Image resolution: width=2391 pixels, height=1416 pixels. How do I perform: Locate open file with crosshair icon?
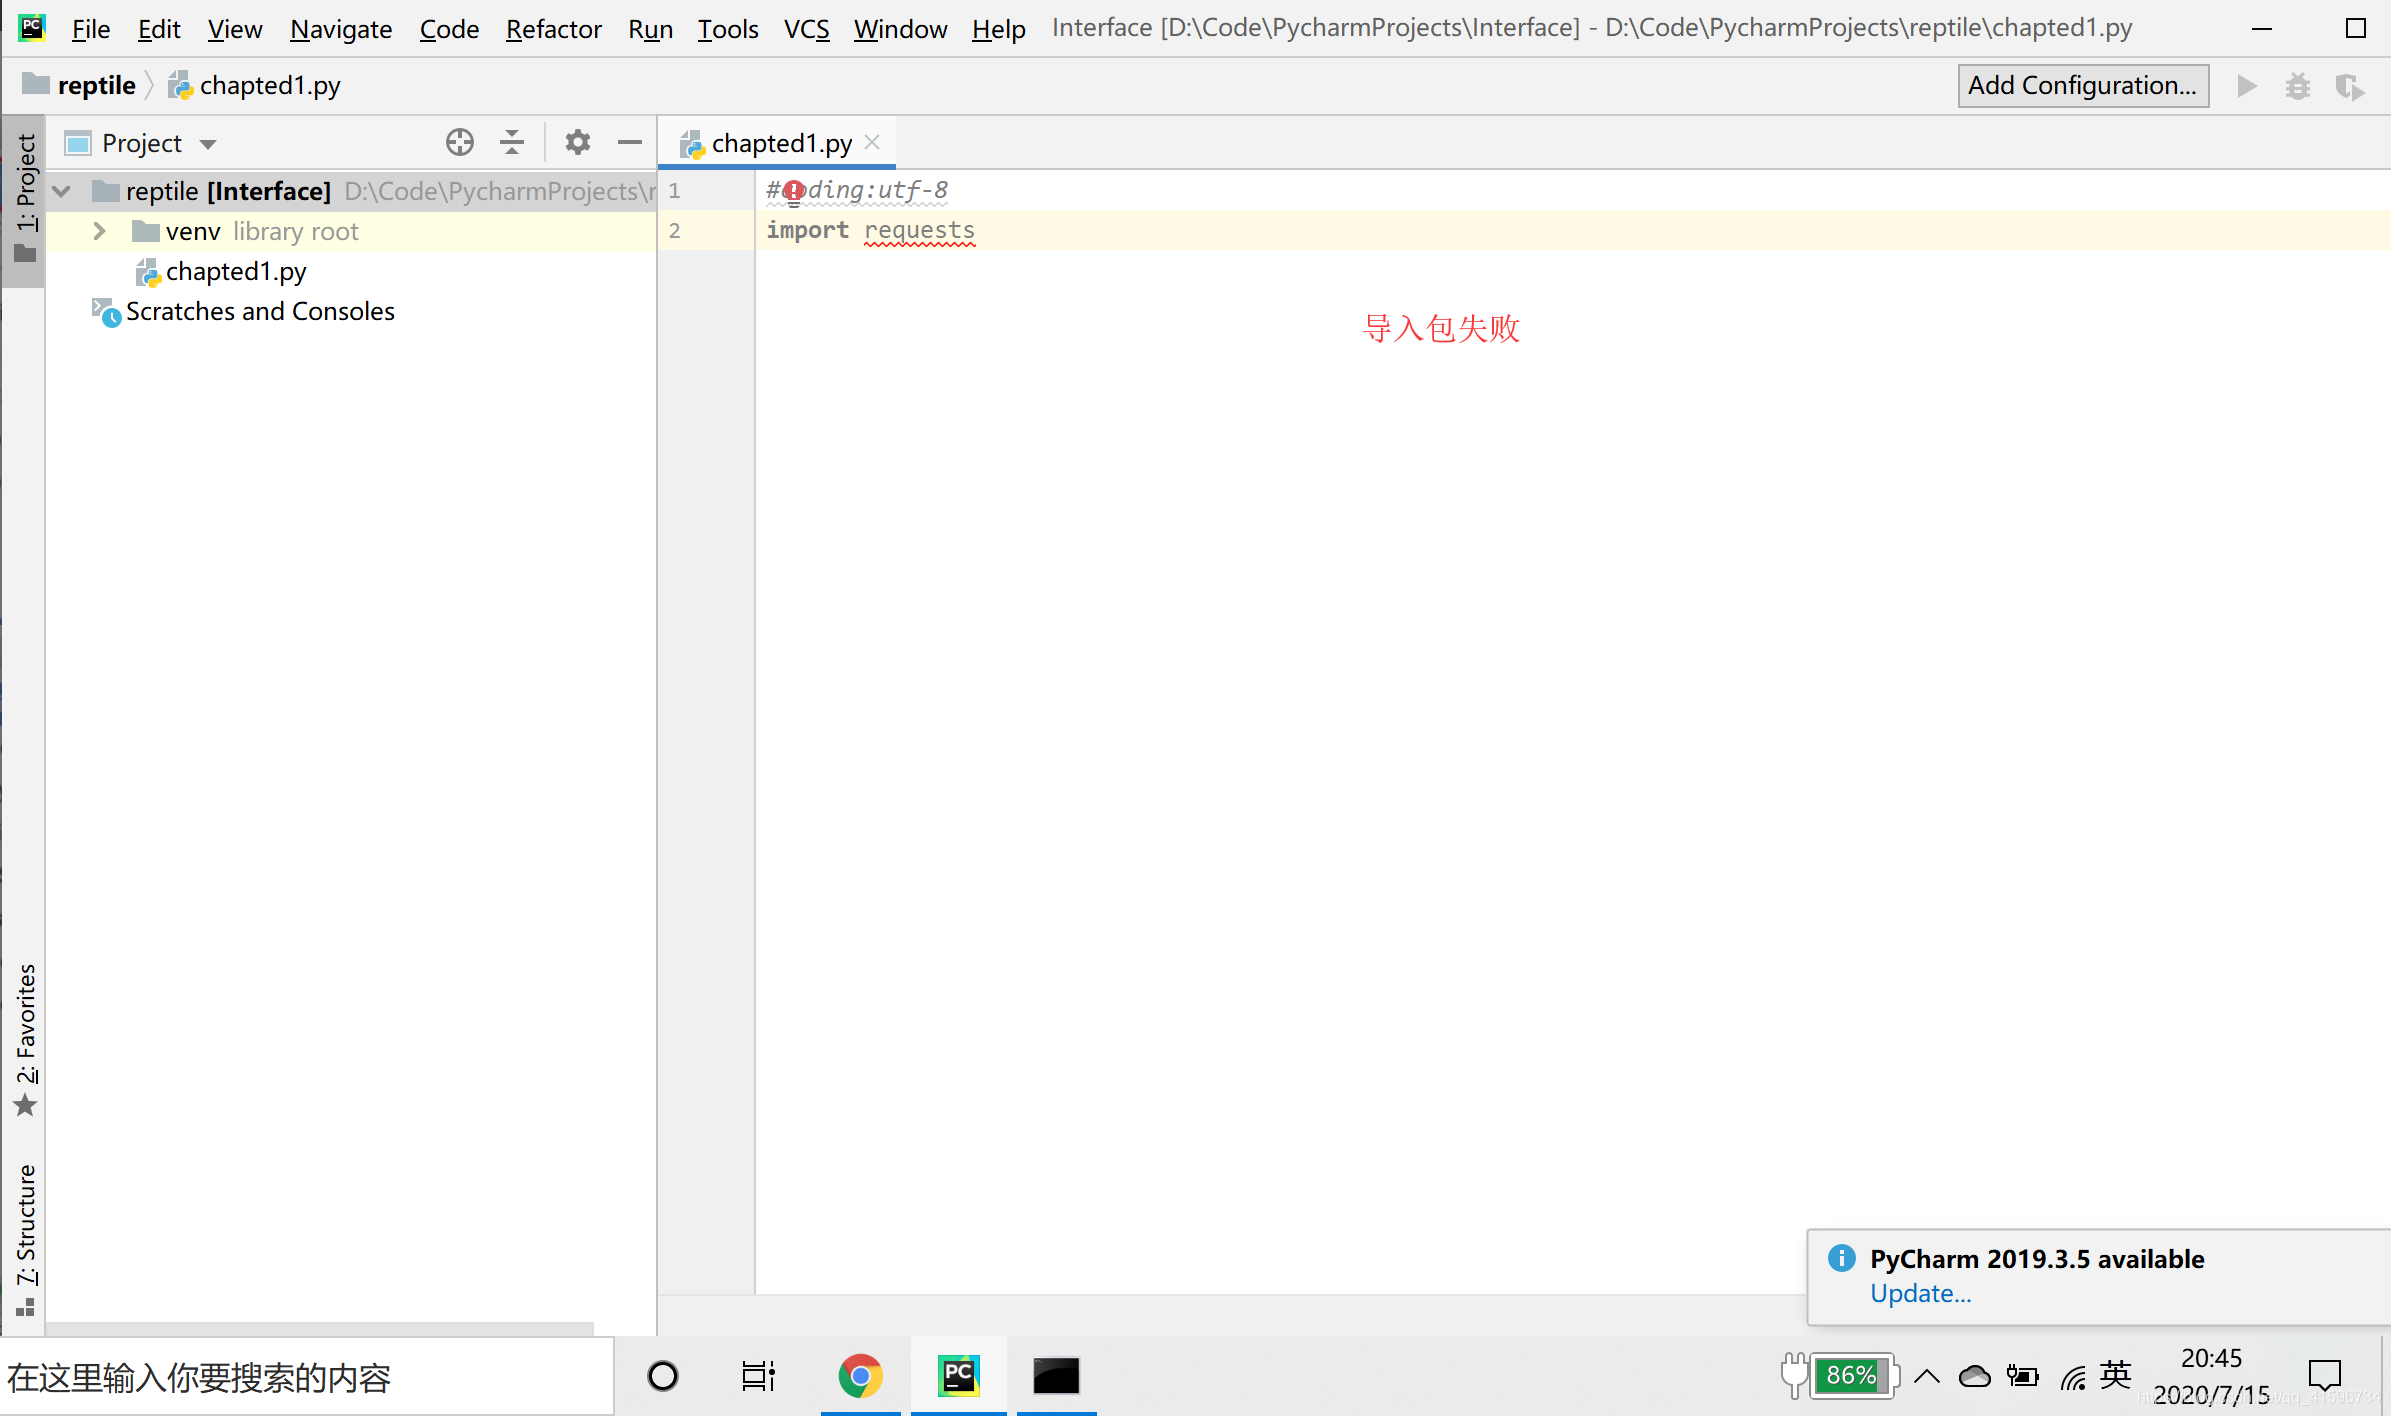(x=459, y=142)
